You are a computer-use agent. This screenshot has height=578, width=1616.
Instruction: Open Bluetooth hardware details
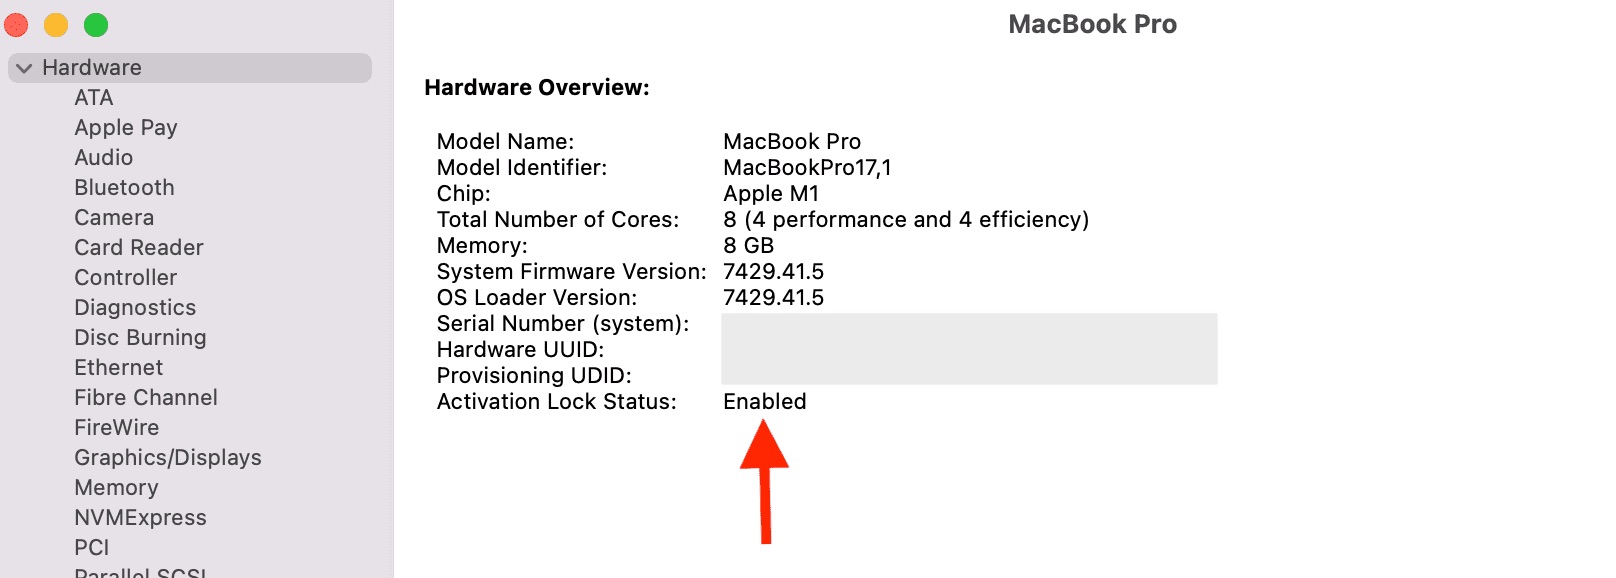click(x=125, y=188)
